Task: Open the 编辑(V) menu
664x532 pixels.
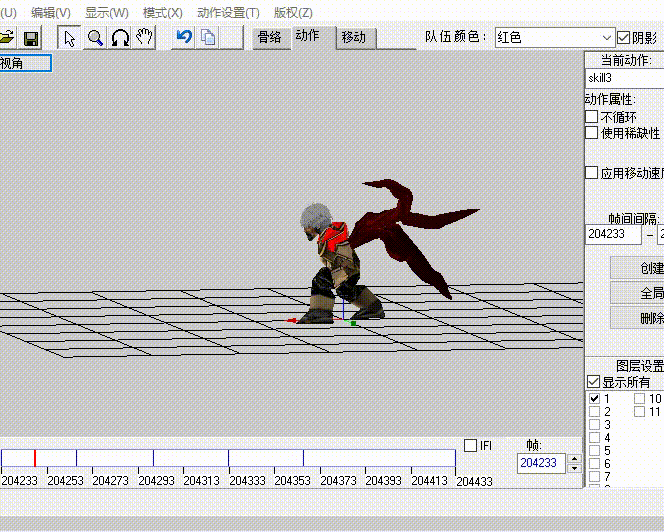Action: (51, 13)
